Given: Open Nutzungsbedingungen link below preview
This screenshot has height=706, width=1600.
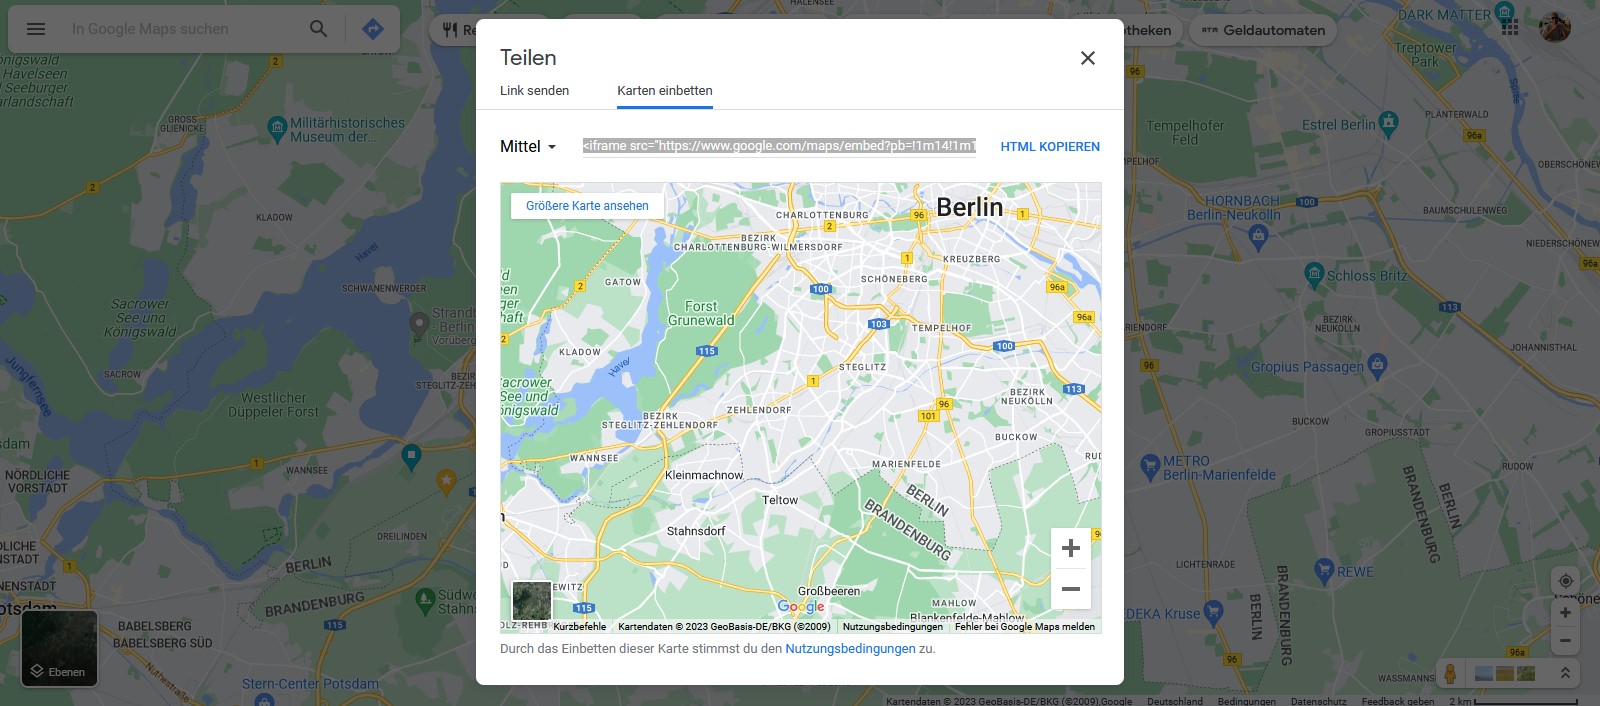Looking at the screenshot, I should pyautogui.click(x=850, y=649).
